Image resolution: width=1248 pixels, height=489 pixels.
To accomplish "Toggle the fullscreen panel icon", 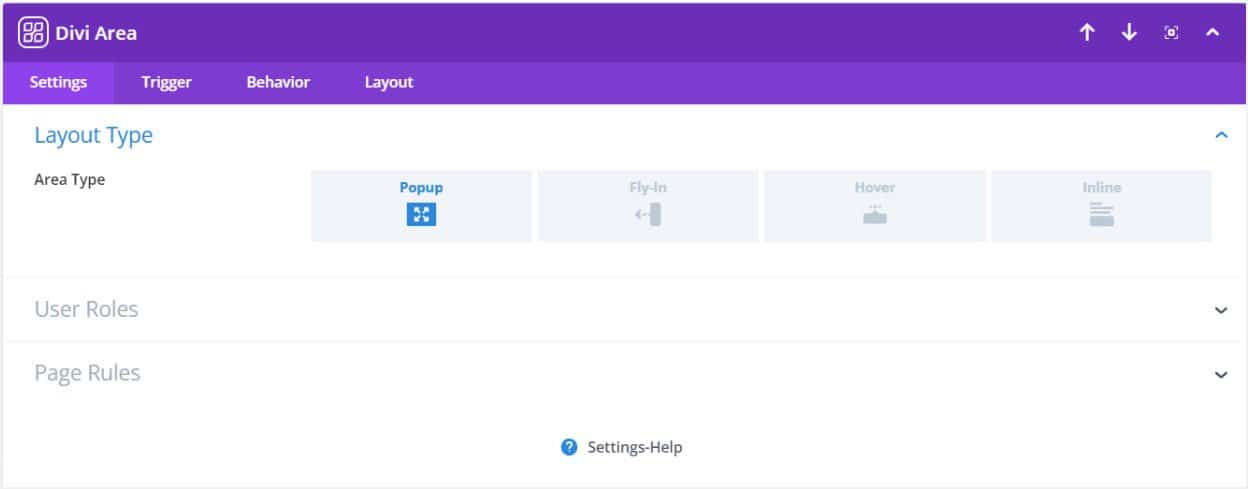I will pyautogui.click(x=1171, y=33).
